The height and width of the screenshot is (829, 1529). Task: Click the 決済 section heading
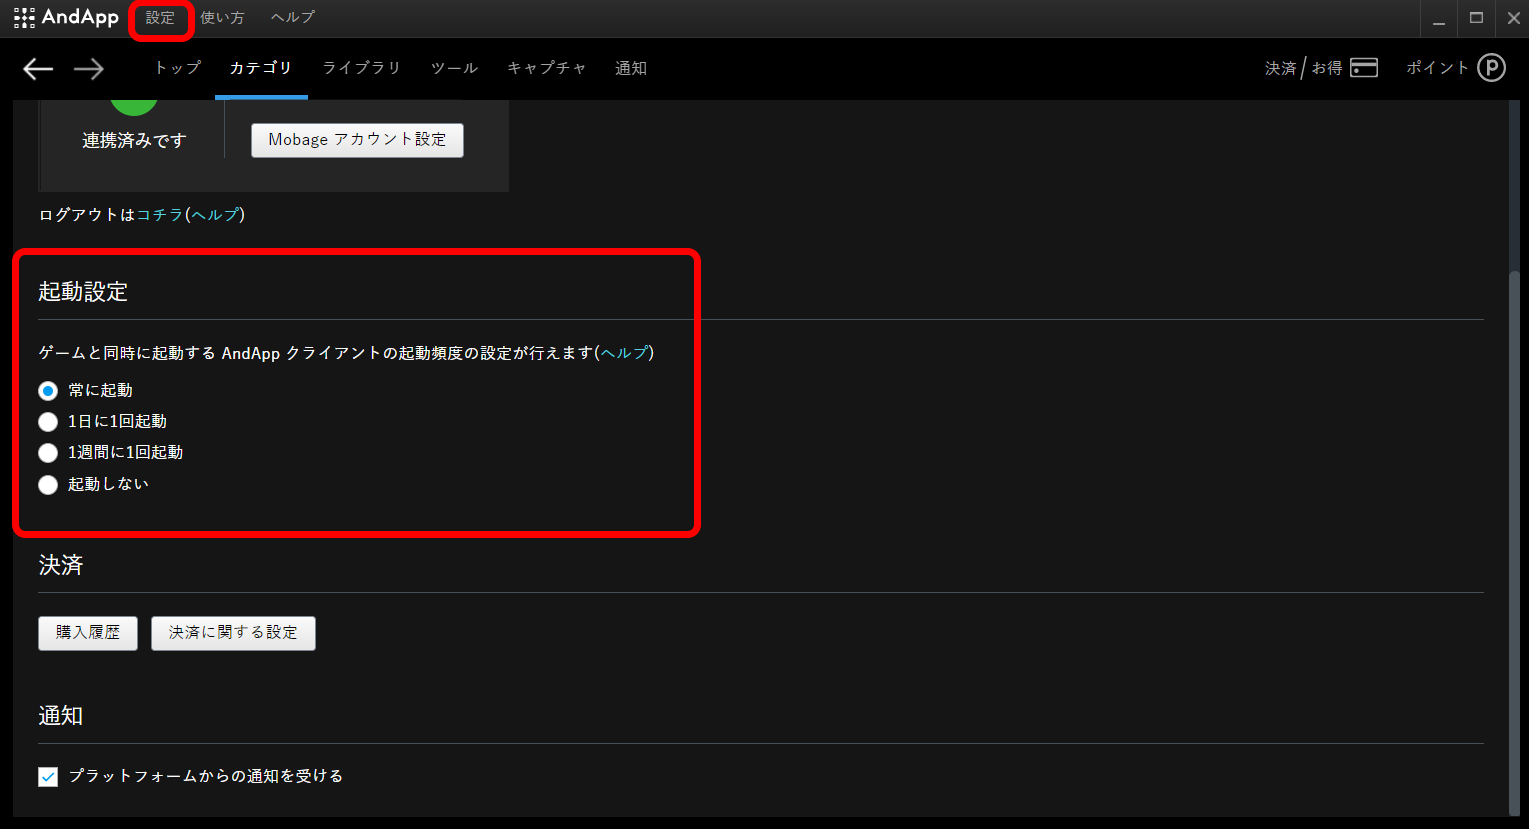(61, 565)
